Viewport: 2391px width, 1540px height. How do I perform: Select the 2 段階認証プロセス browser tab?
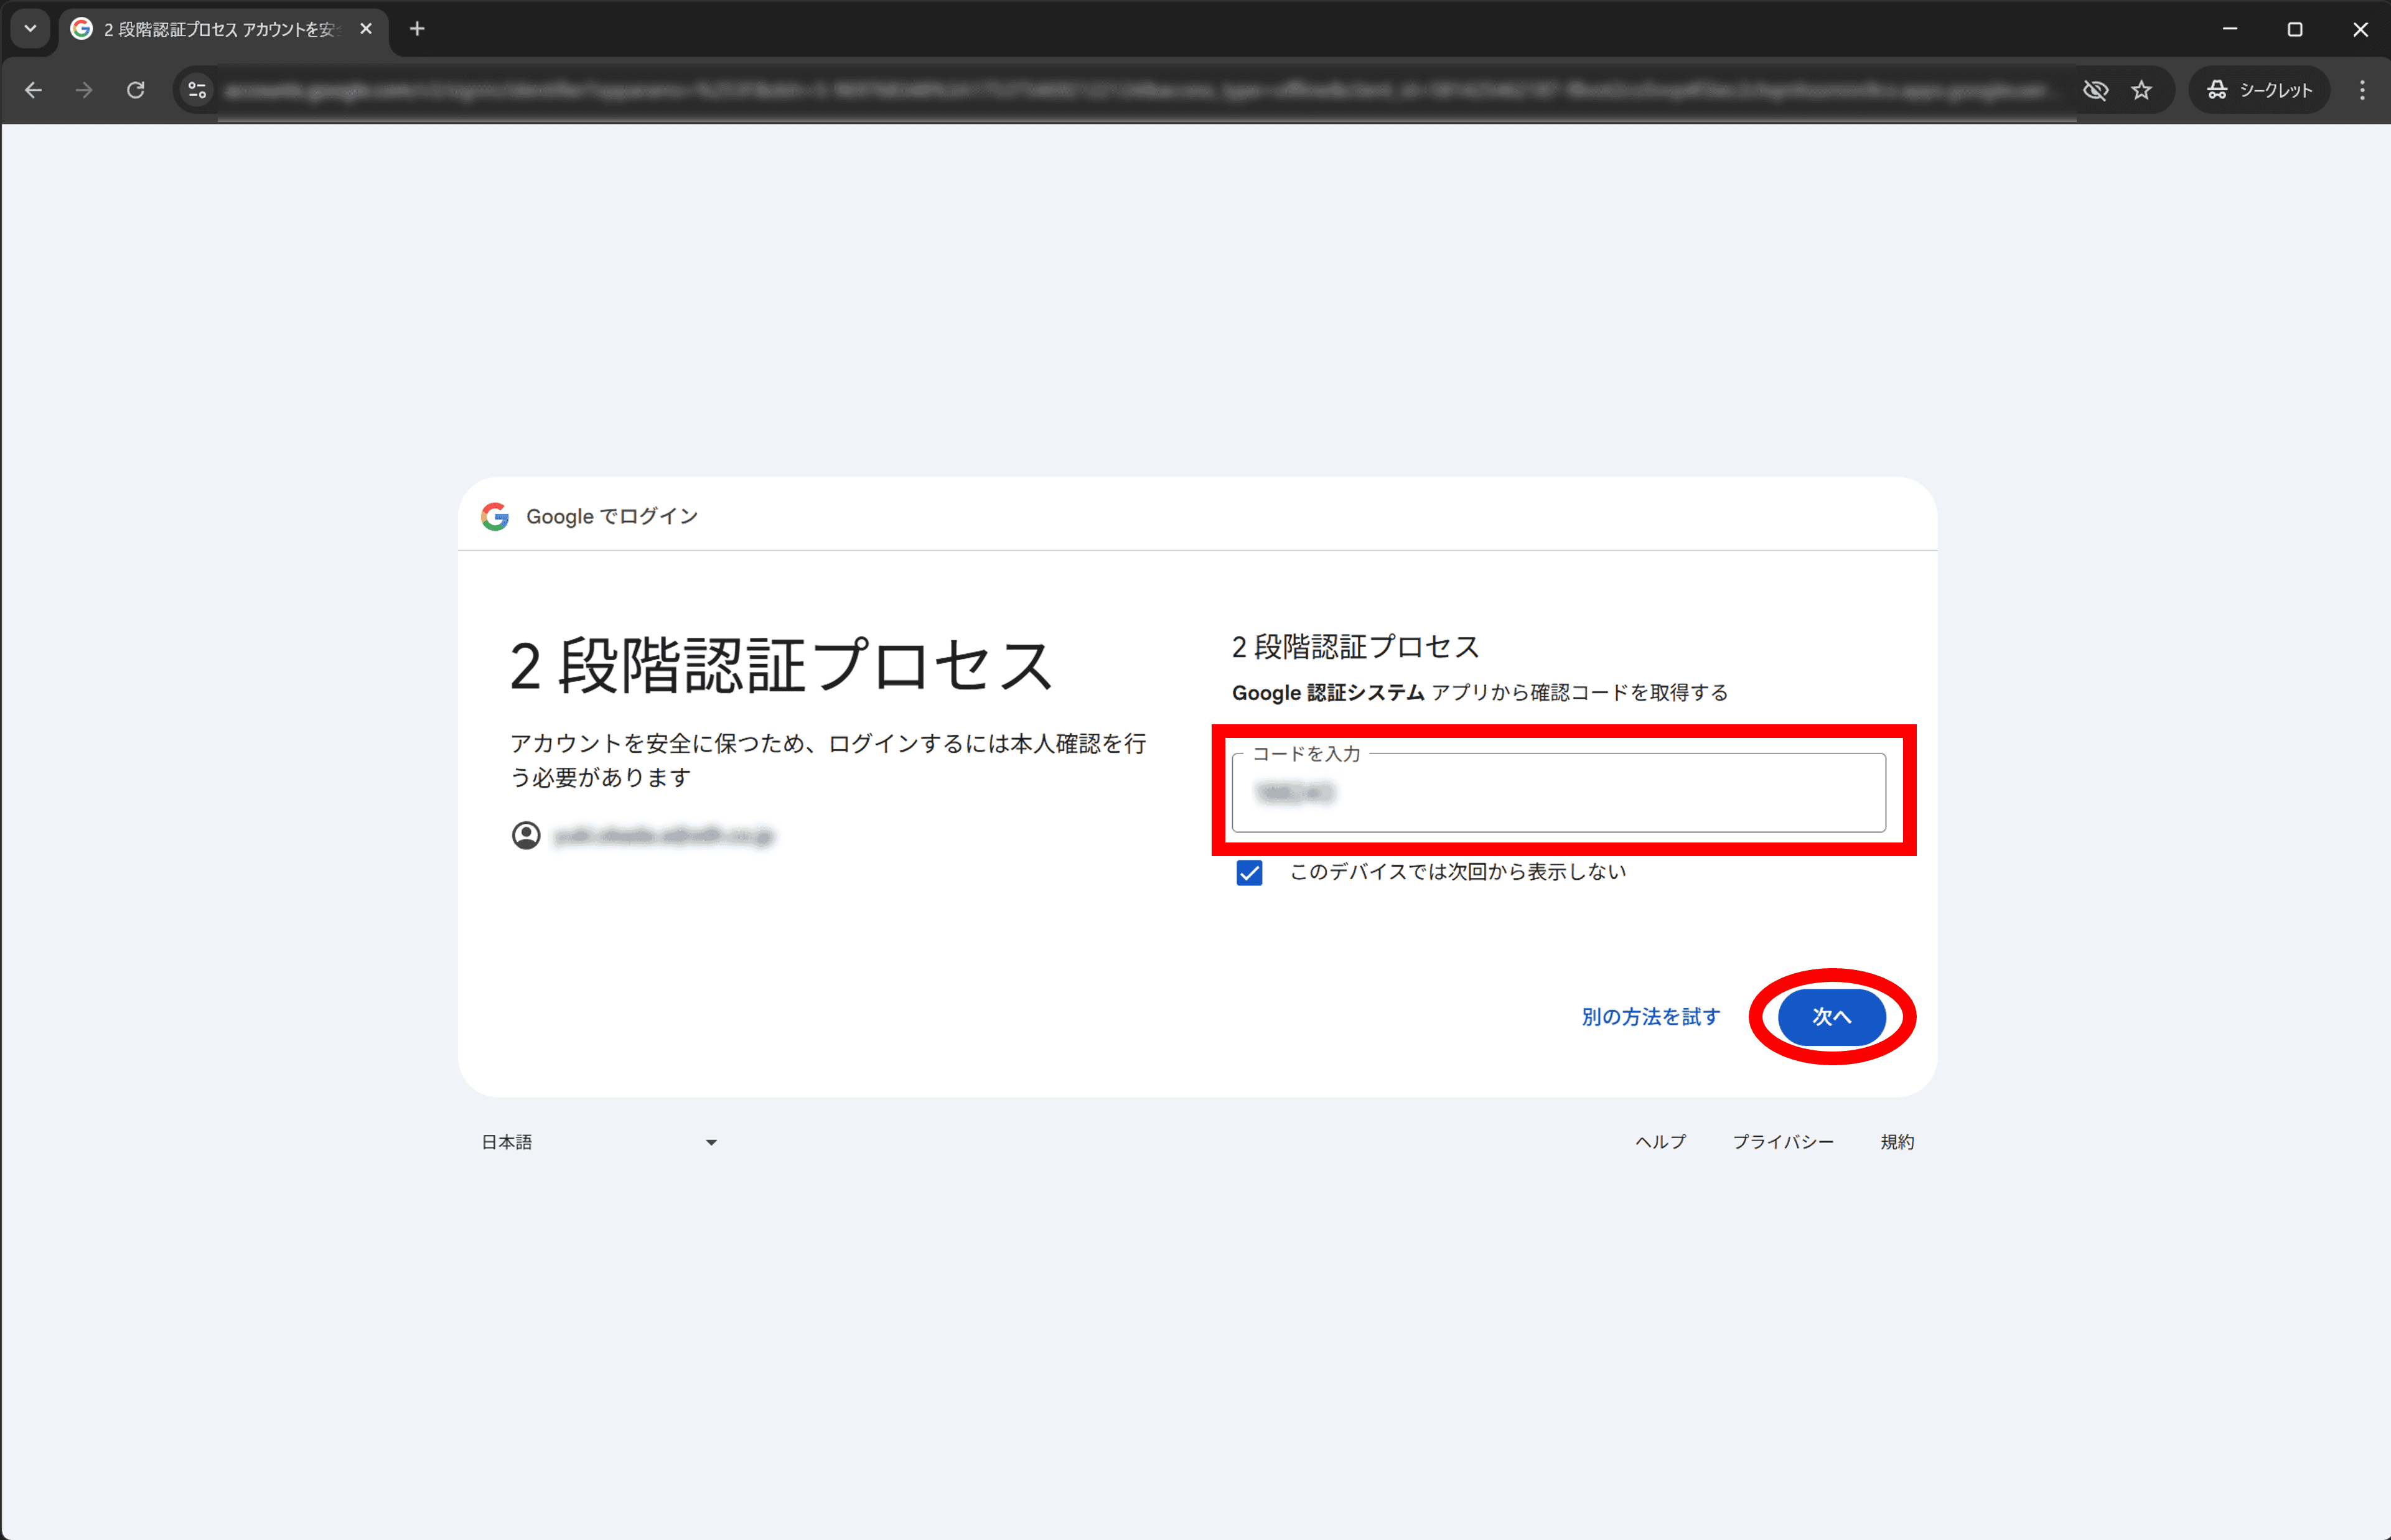tap(223, 30)
